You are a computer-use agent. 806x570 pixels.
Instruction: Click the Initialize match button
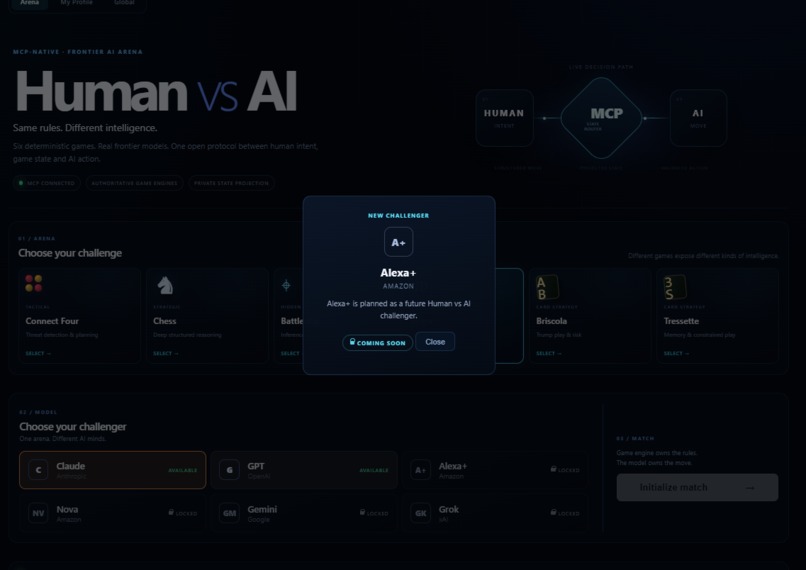(x=697, y=487)
